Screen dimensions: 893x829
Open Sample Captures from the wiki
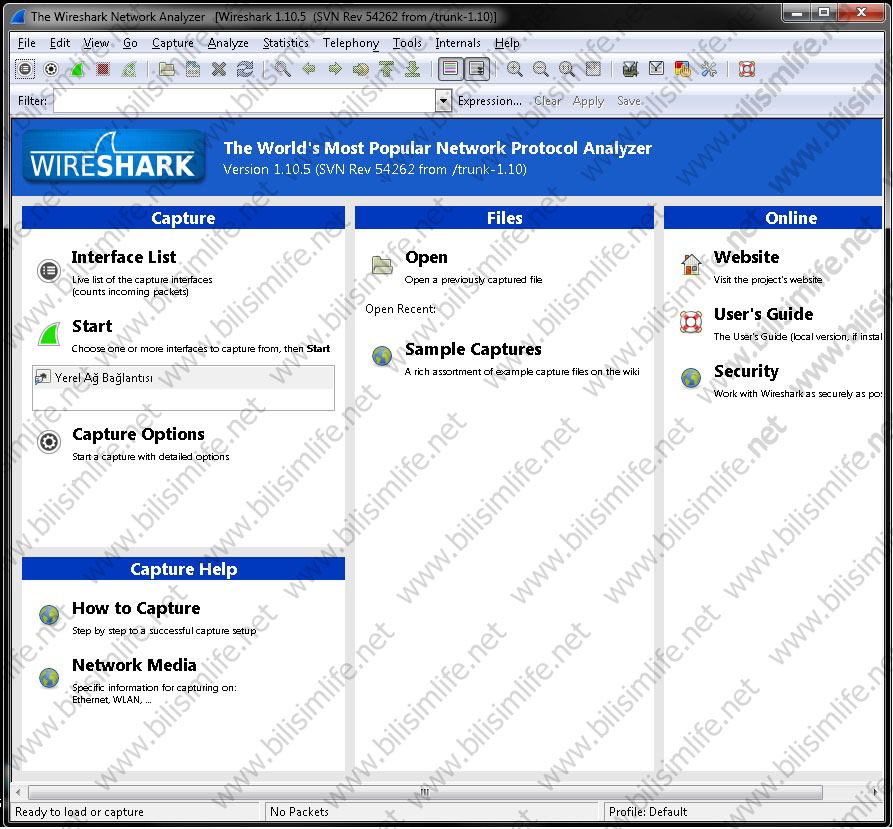473,349
